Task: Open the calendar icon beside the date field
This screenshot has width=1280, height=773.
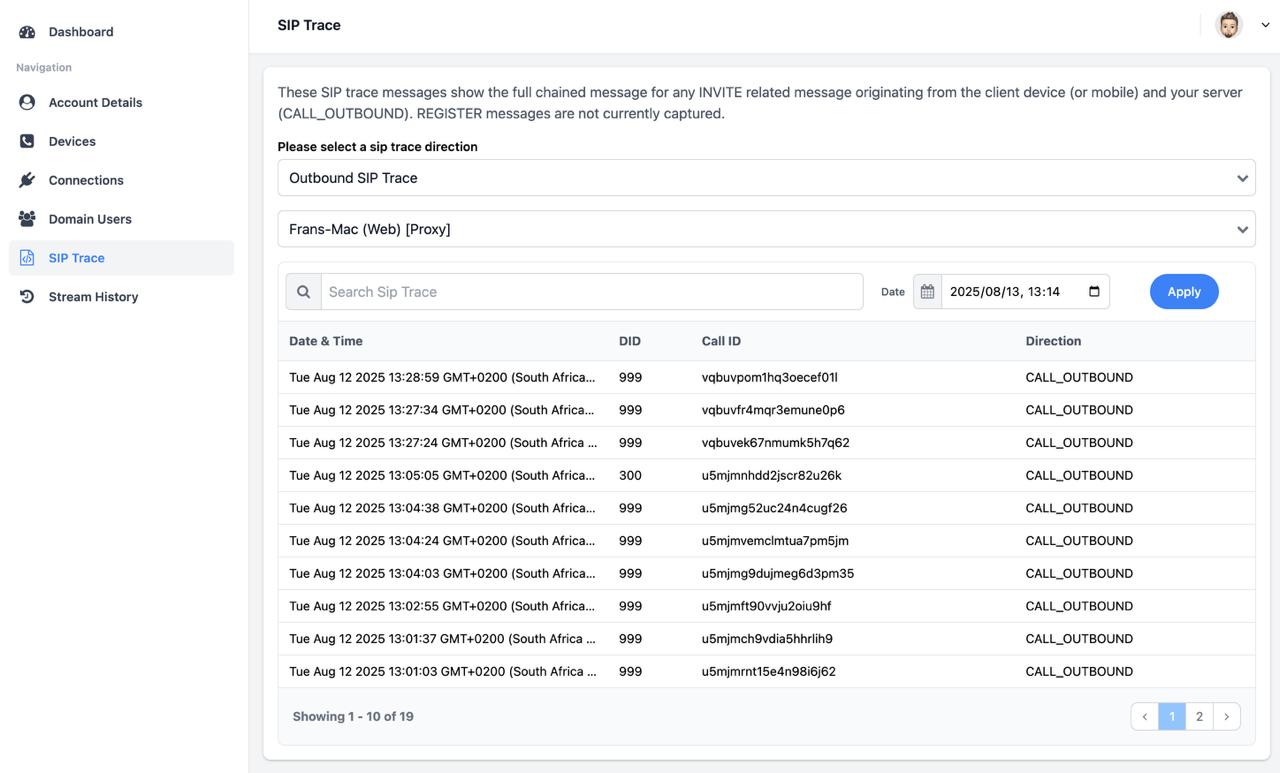Action: pyautogui.click(x=927, y=291)
